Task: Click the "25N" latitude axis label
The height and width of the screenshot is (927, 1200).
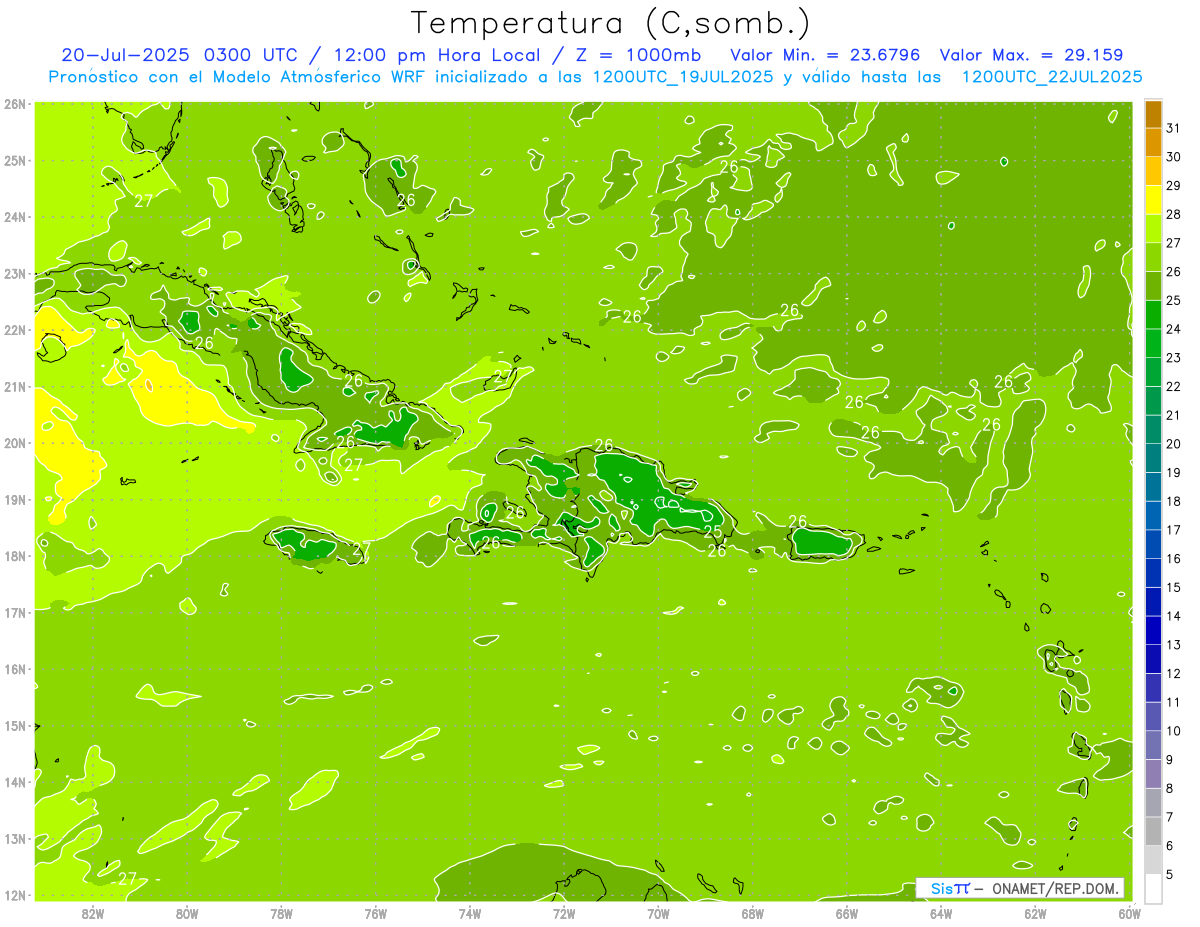Action: tap(15, 160)
